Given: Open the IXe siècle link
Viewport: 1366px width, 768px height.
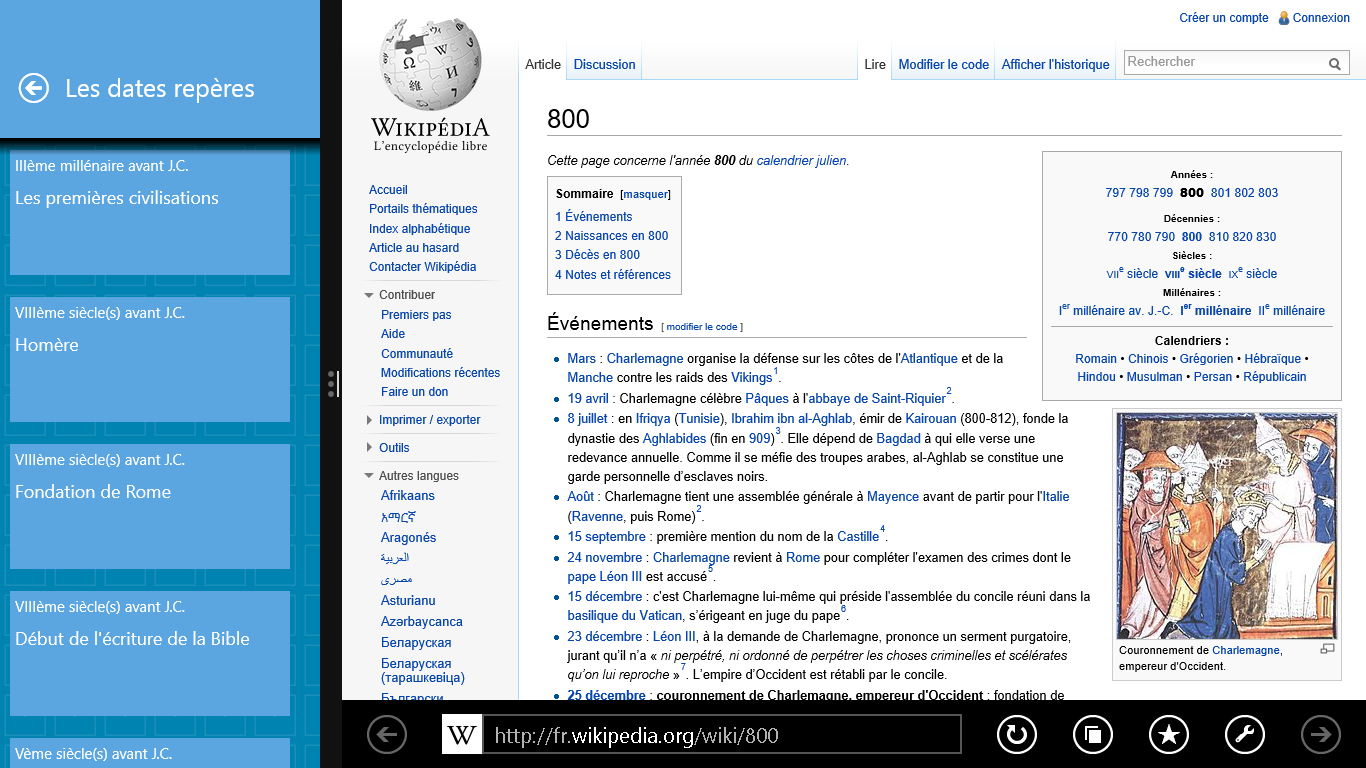Looking at the screenshot, I should (1252, 273).
